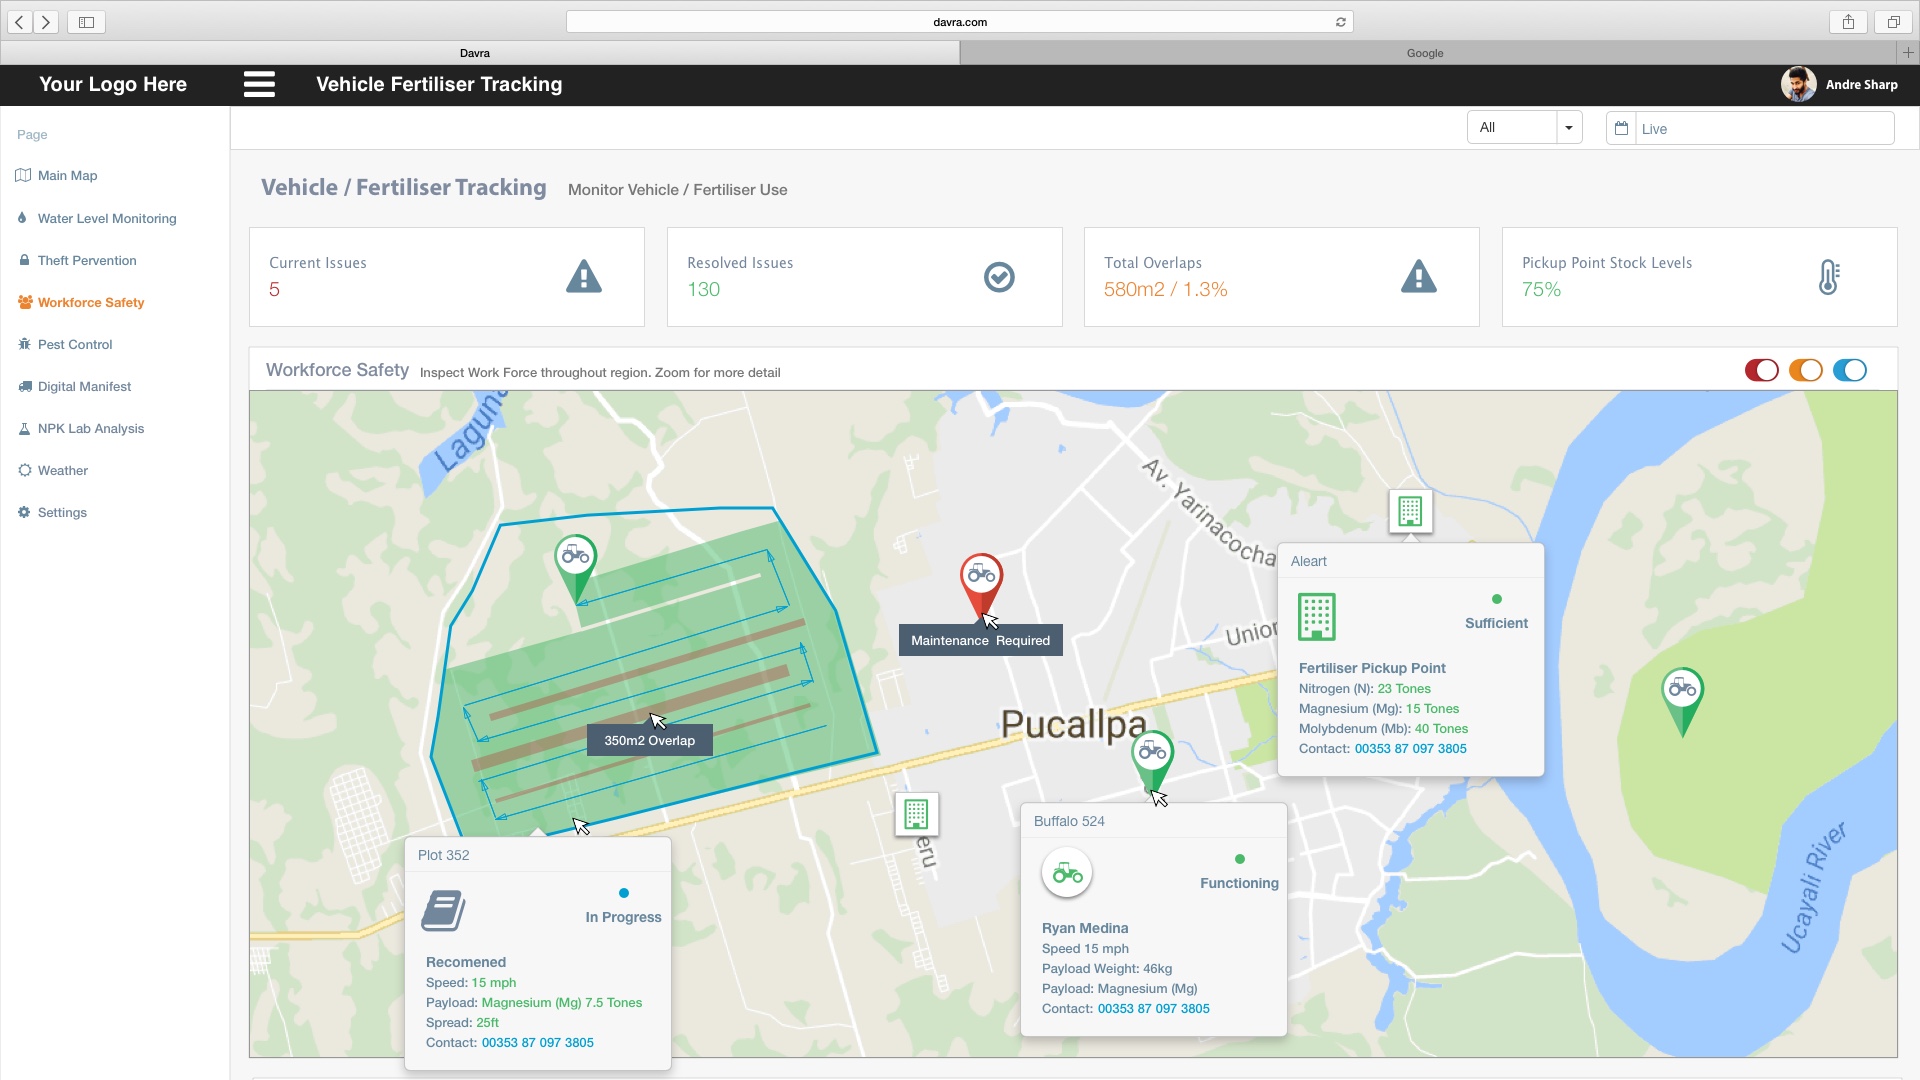Click the 350m2 Overlap map label
This screenshot has width=1920, height=1080.
click(x=650, y=741)
